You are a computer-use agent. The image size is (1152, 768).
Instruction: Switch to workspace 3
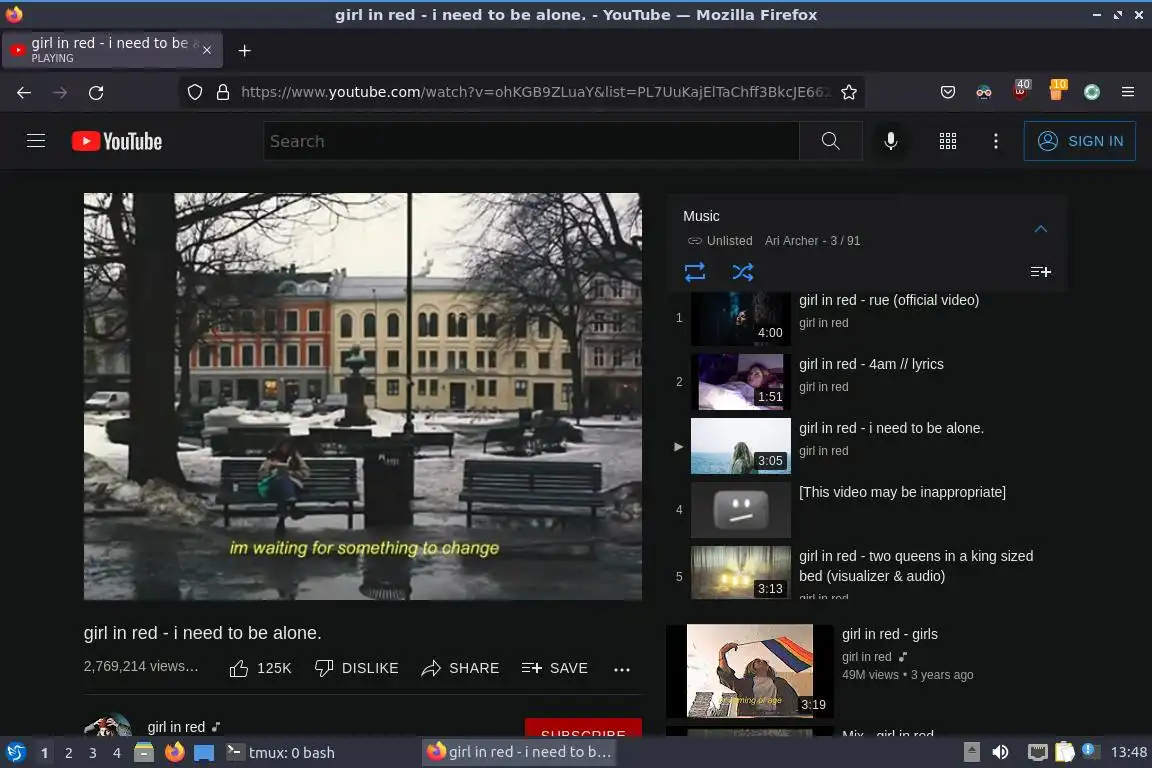(93, 753)
